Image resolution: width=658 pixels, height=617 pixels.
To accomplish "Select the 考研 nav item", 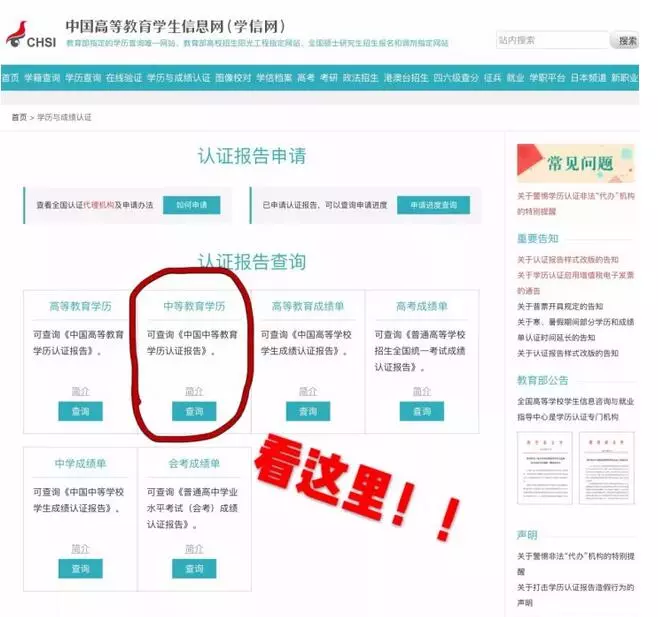I will 329,78.
